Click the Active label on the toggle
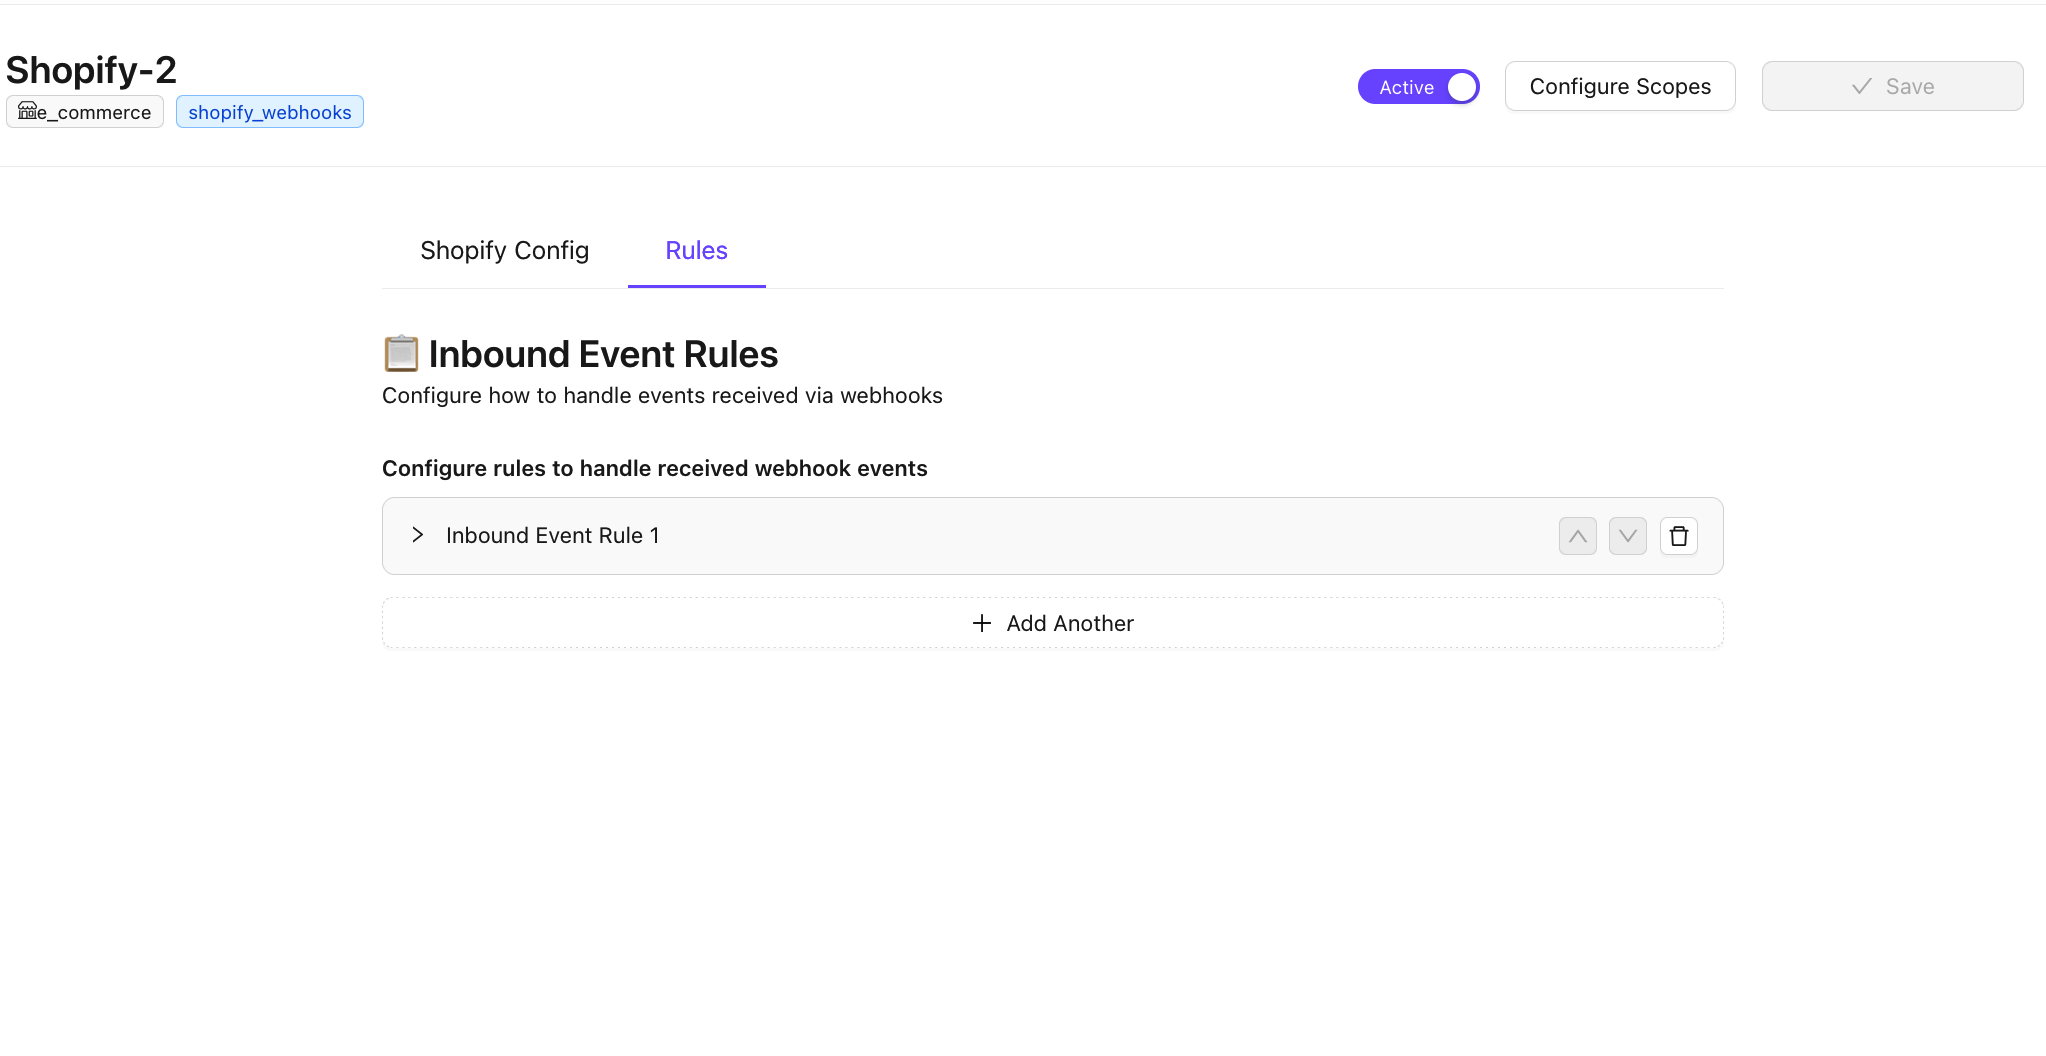Screen dimensions: 2046x1056 [x=1406, y=87]
